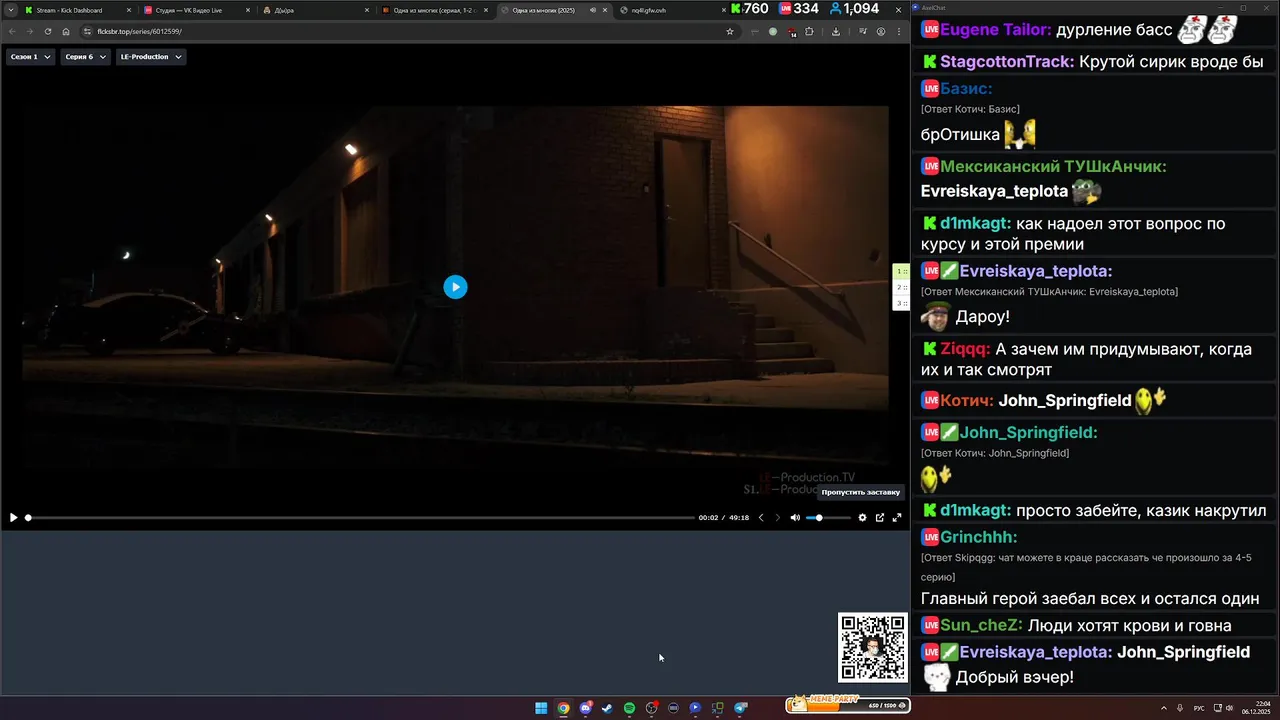Adjust the player volume slider
Image resolution: width=1280 pixels, height=720 pixels.
(x=828, y=517)
